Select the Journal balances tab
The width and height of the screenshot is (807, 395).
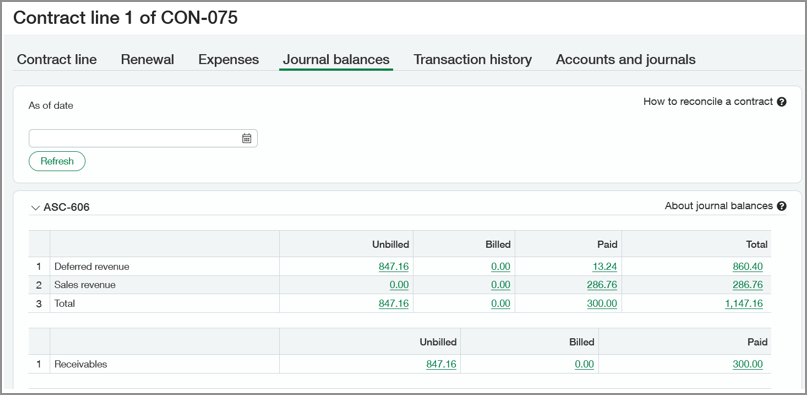pos(336,60)
